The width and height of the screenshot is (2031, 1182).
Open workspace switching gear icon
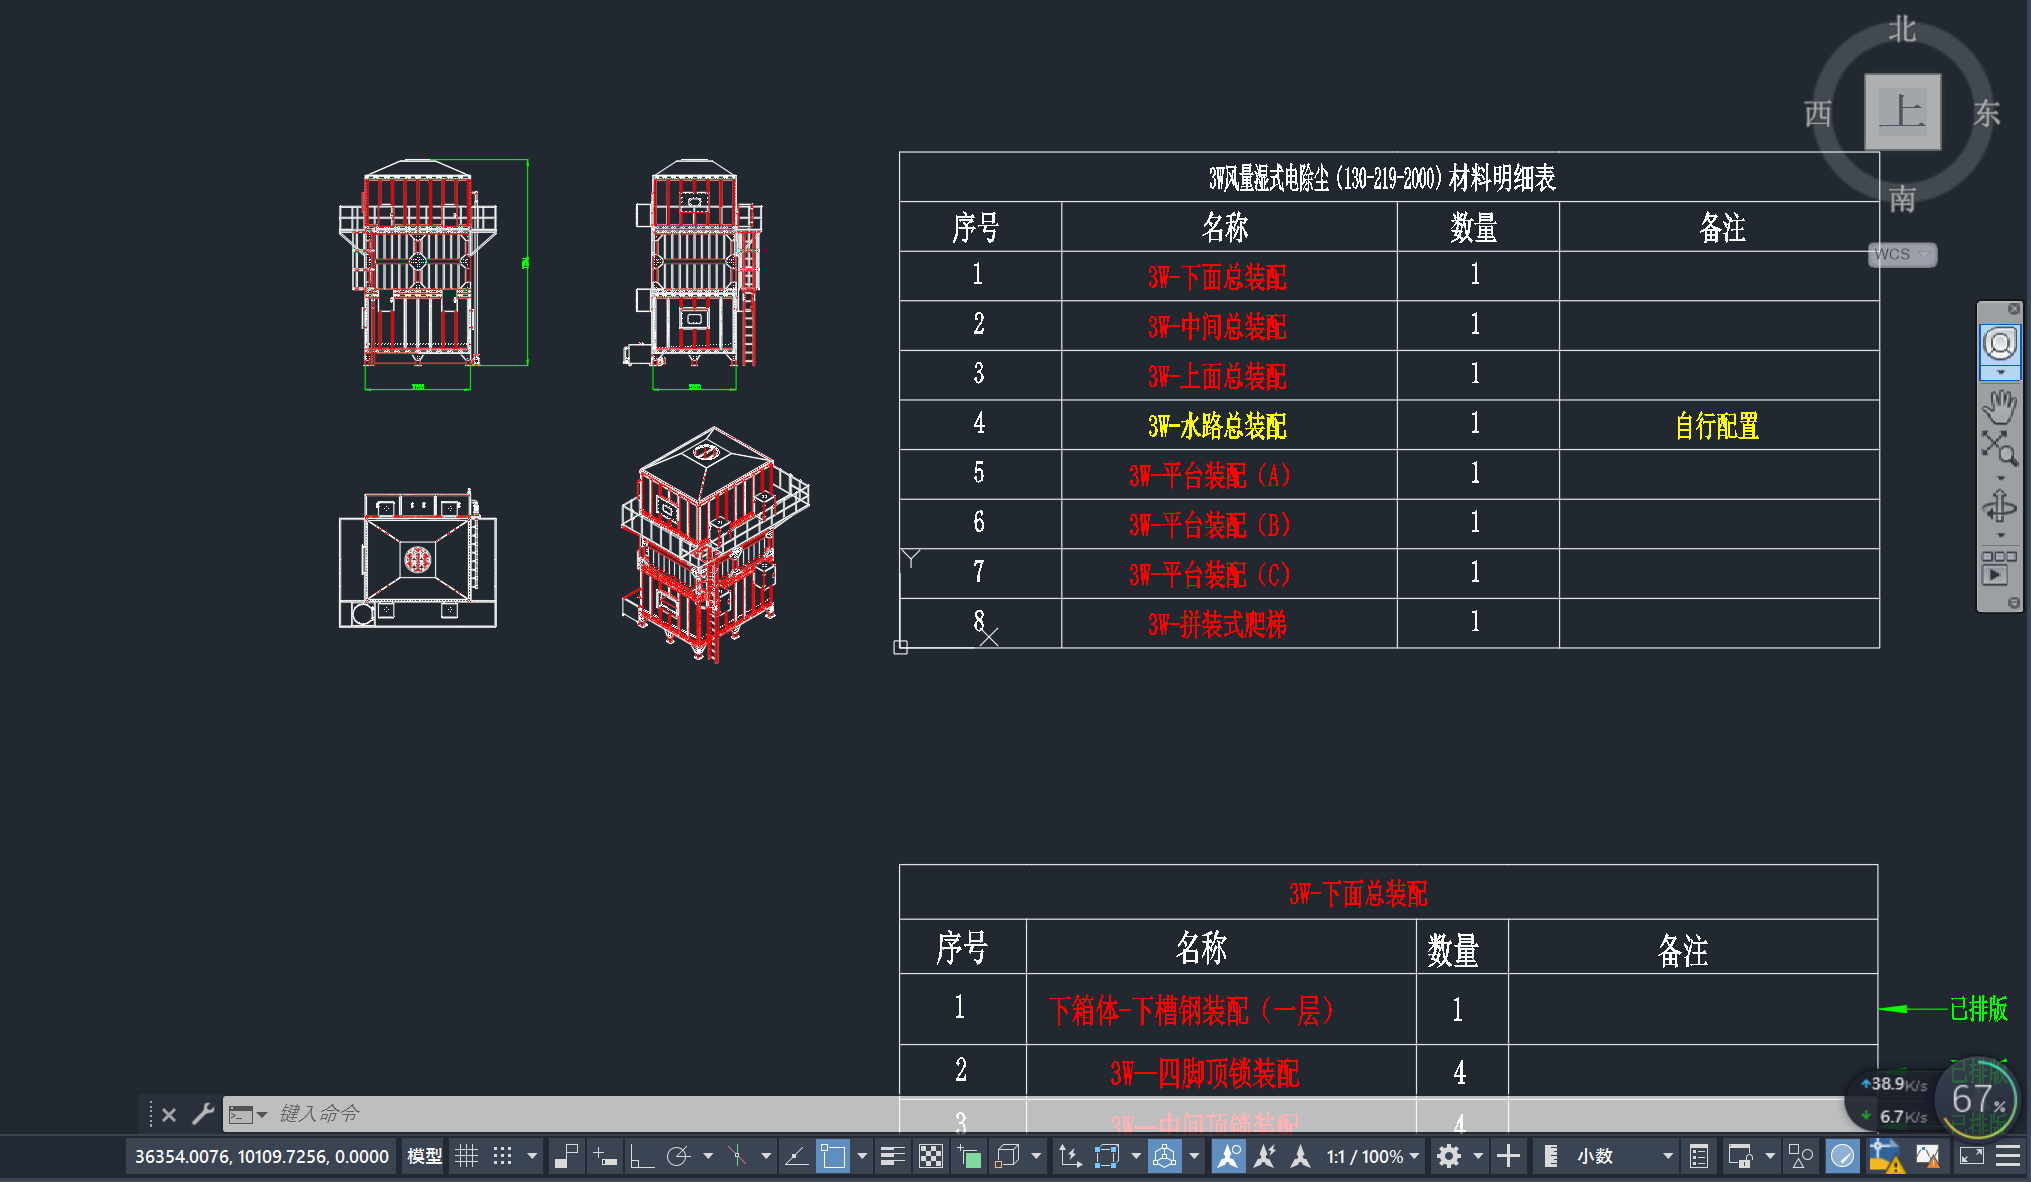point(1449,1157)
